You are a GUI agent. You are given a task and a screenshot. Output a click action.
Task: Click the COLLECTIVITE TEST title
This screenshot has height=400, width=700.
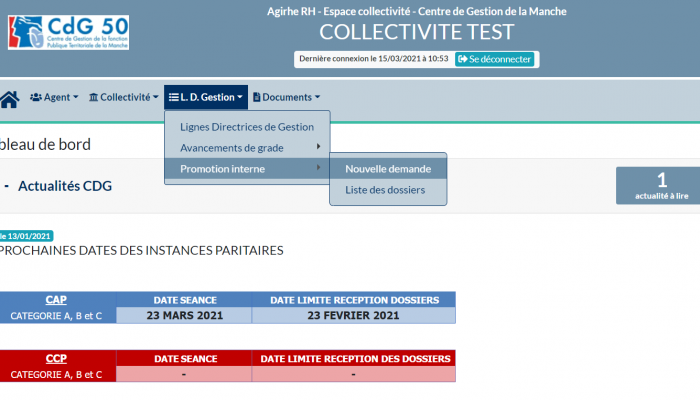(417, 32)
